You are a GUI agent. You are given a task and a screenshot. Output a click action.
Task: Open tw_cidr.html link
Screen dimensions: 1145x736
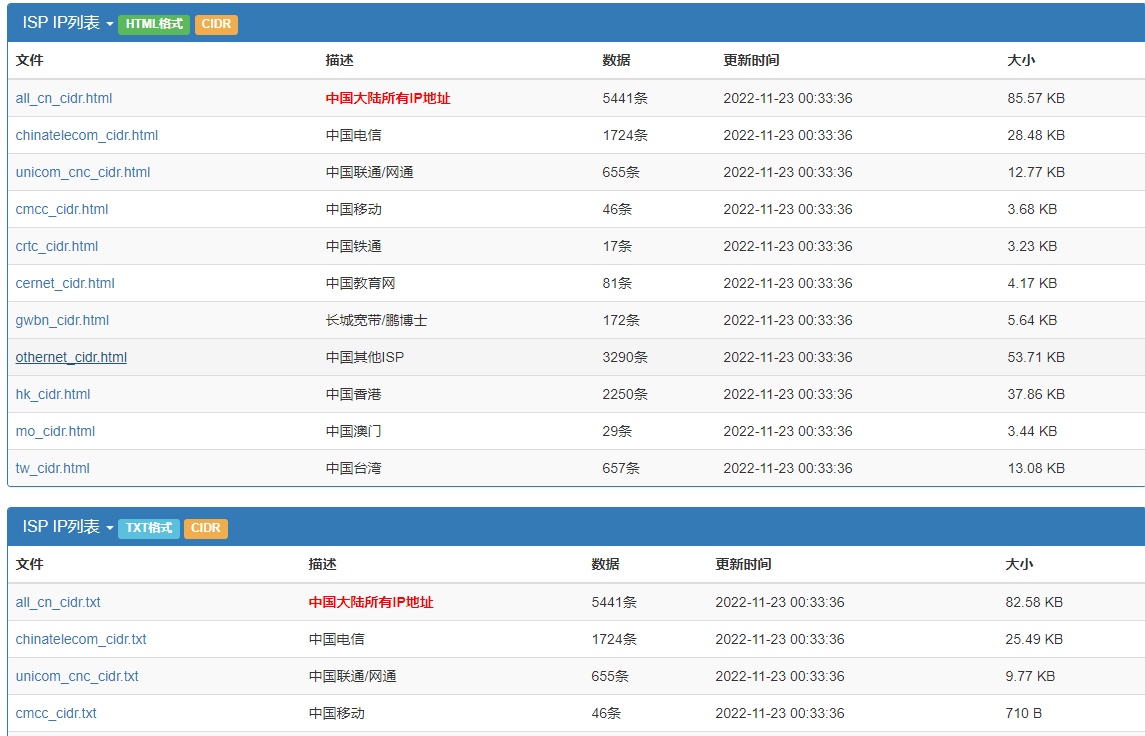tap(53, 468)
